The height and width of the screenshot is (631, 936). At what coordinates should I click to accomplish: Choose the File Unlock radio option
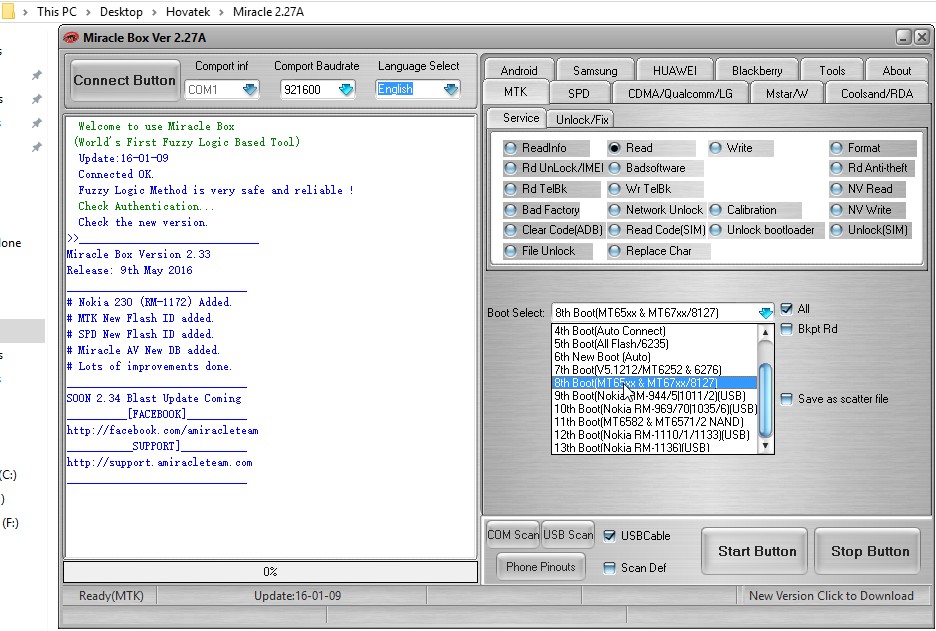click(547, 251)
